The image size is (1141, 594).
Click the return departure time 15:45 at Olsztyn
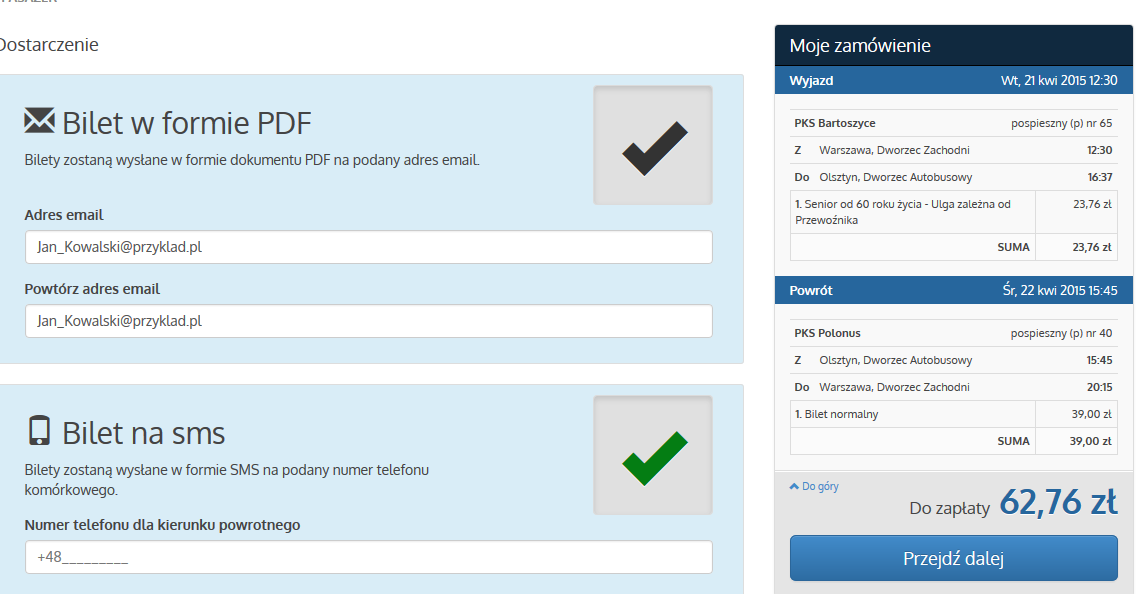tap(1100, 360)
